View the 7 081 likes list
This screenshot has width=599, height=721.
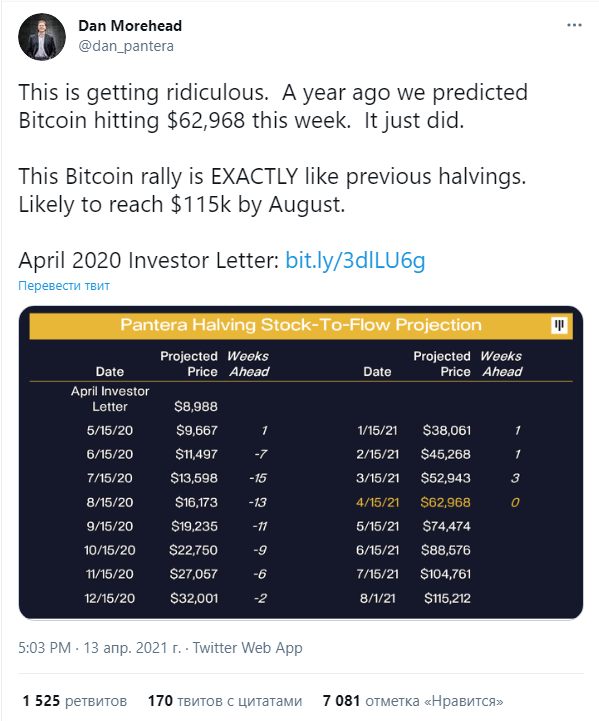click(413, 701)
